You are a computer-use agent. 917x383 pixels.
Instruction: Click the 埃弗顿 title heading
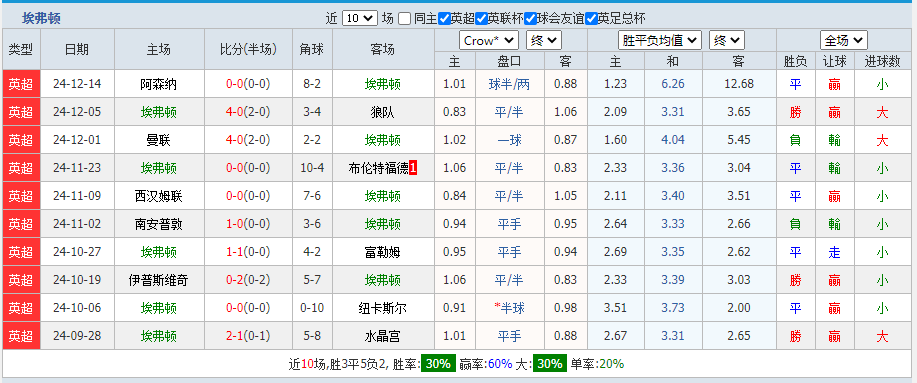pos(41,18)
